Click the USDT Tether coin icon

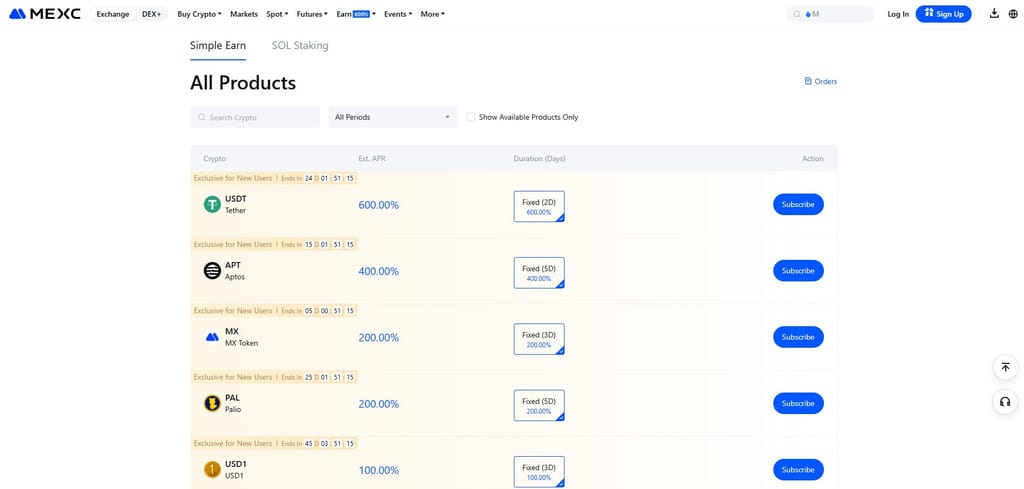(212, 204)
